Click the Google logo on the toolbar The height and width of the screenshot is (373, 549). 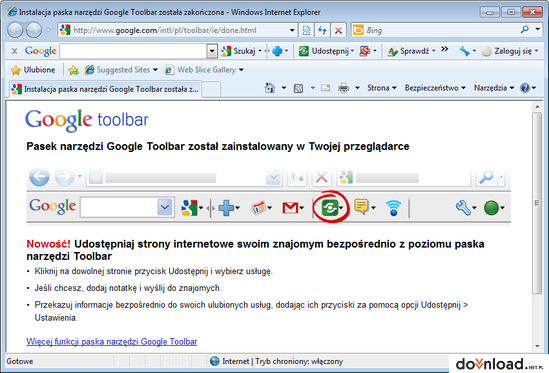pyautogui.click(x=40, y=51)
